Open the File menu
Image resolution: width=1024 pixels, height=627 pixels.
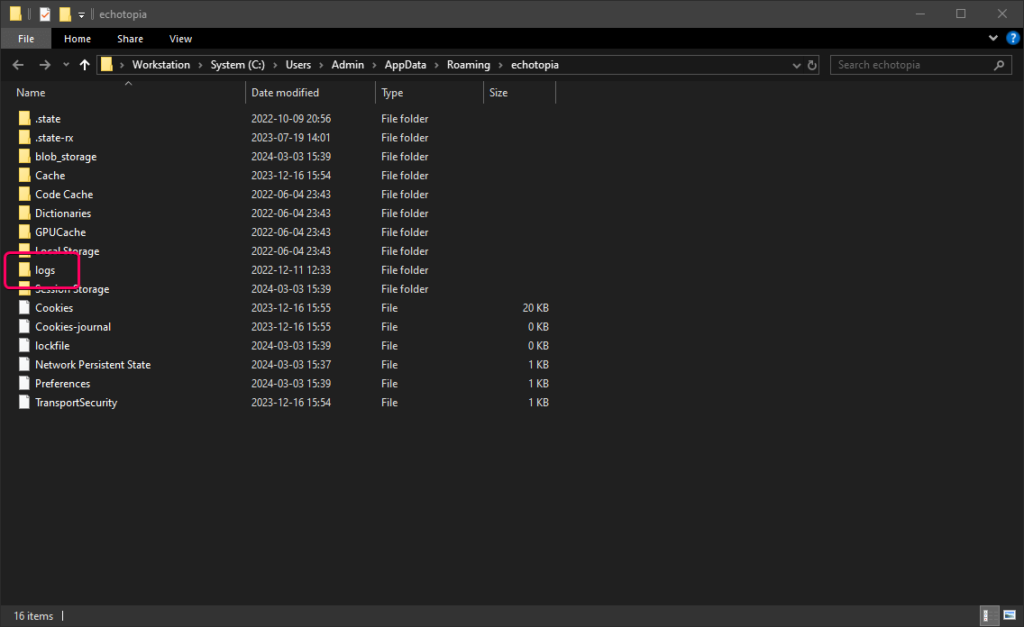26,38
